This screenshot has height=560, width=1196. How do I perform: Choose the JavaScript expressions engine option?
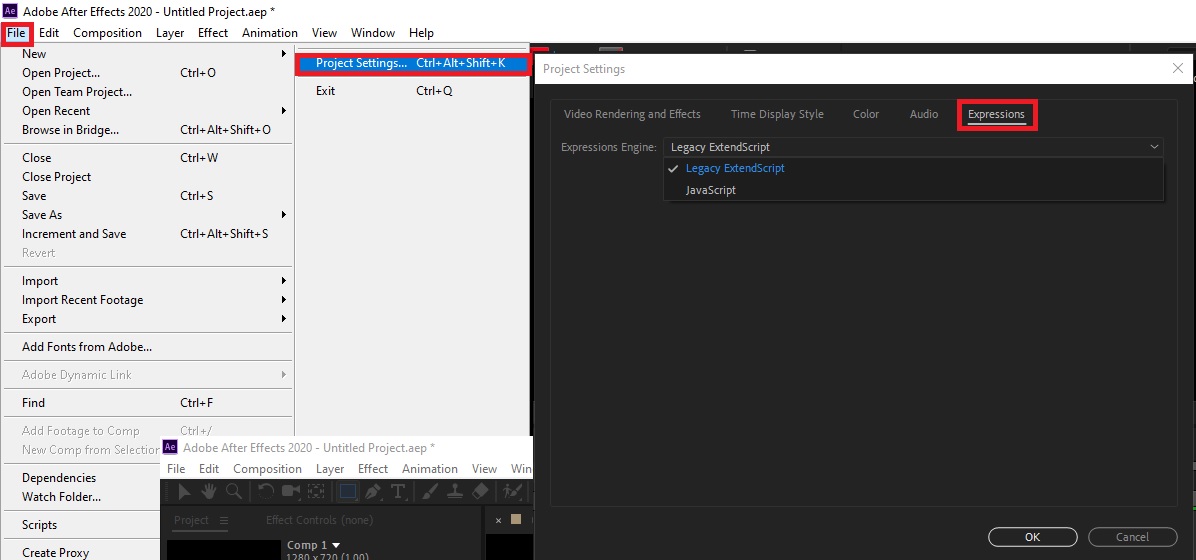[x=710, y=190]
